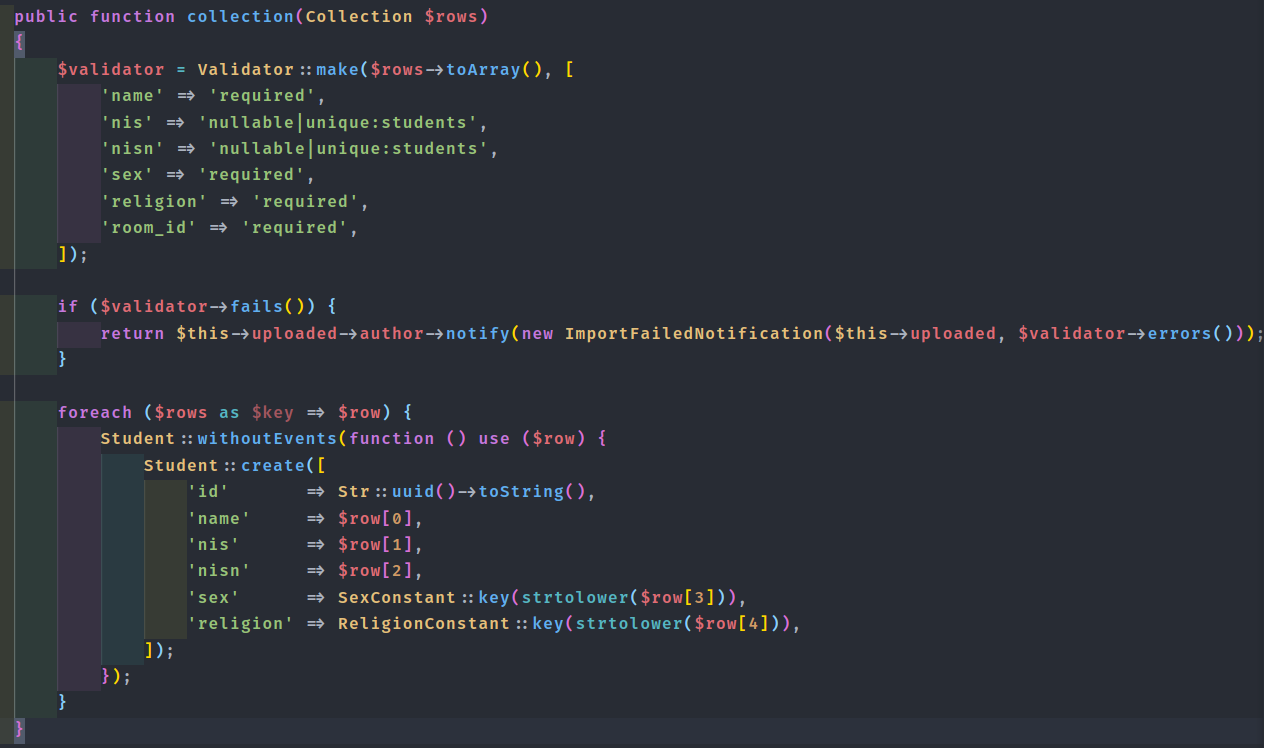Click 'toArray' method call

pyautogui.click(x=483, y=70)
